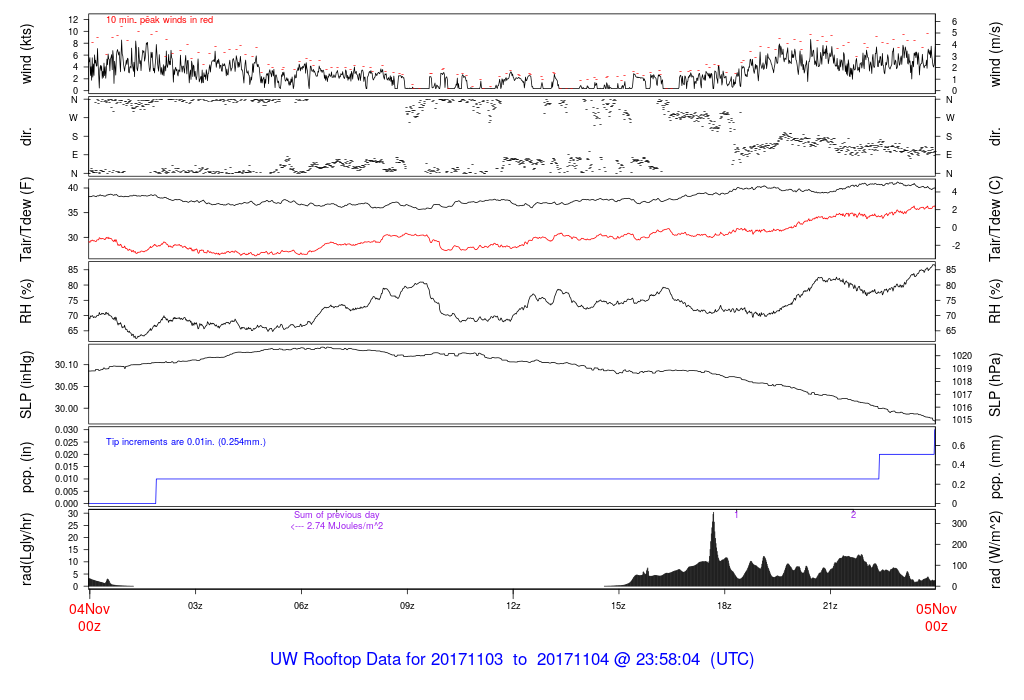
Task: Select the 'wind (m/s)' axis label
Action: [x=995, y=54]
